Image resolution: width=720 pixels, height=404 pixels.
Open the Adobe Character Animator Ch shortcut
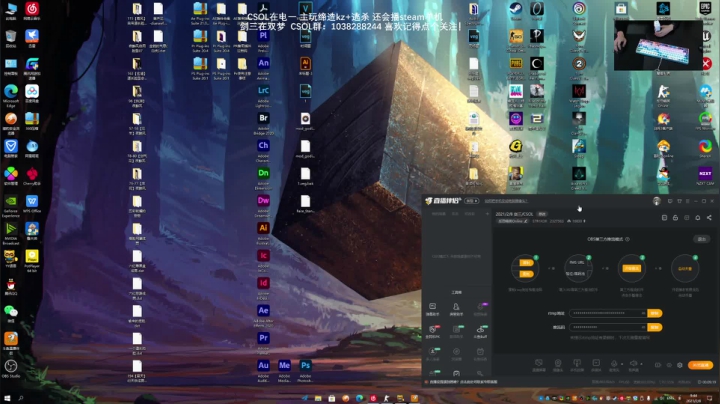(263, 150)
